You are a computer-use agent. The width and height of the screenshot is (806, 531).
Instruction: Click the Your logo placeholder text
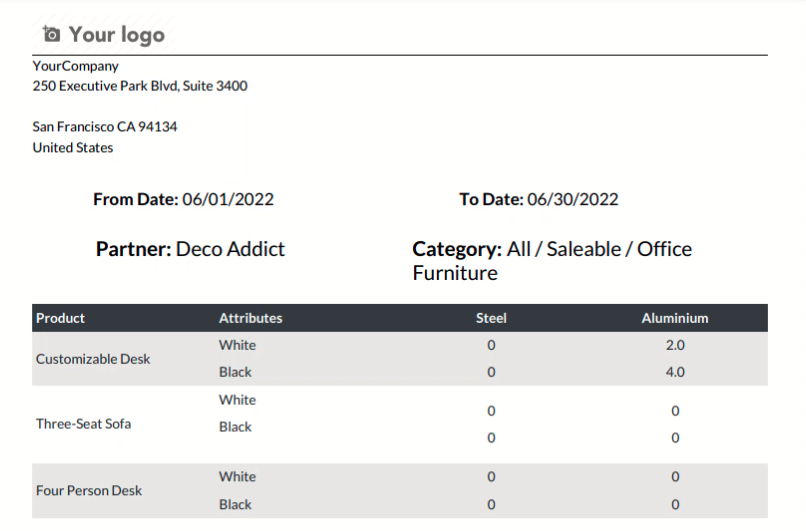coord(117,35)
